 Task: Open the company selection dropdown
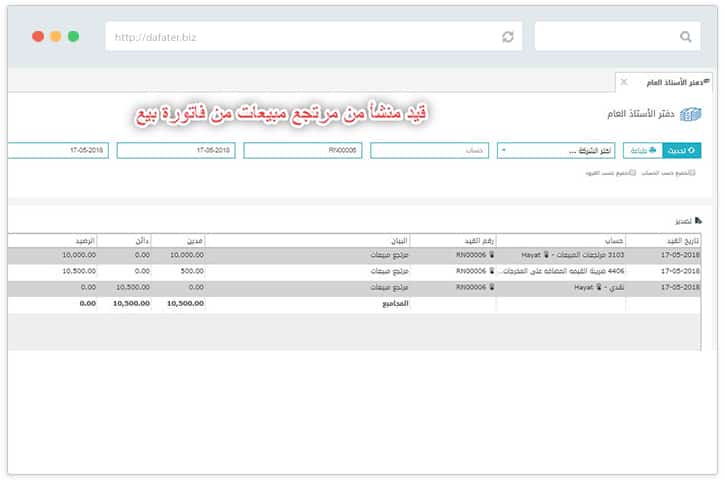556,151
